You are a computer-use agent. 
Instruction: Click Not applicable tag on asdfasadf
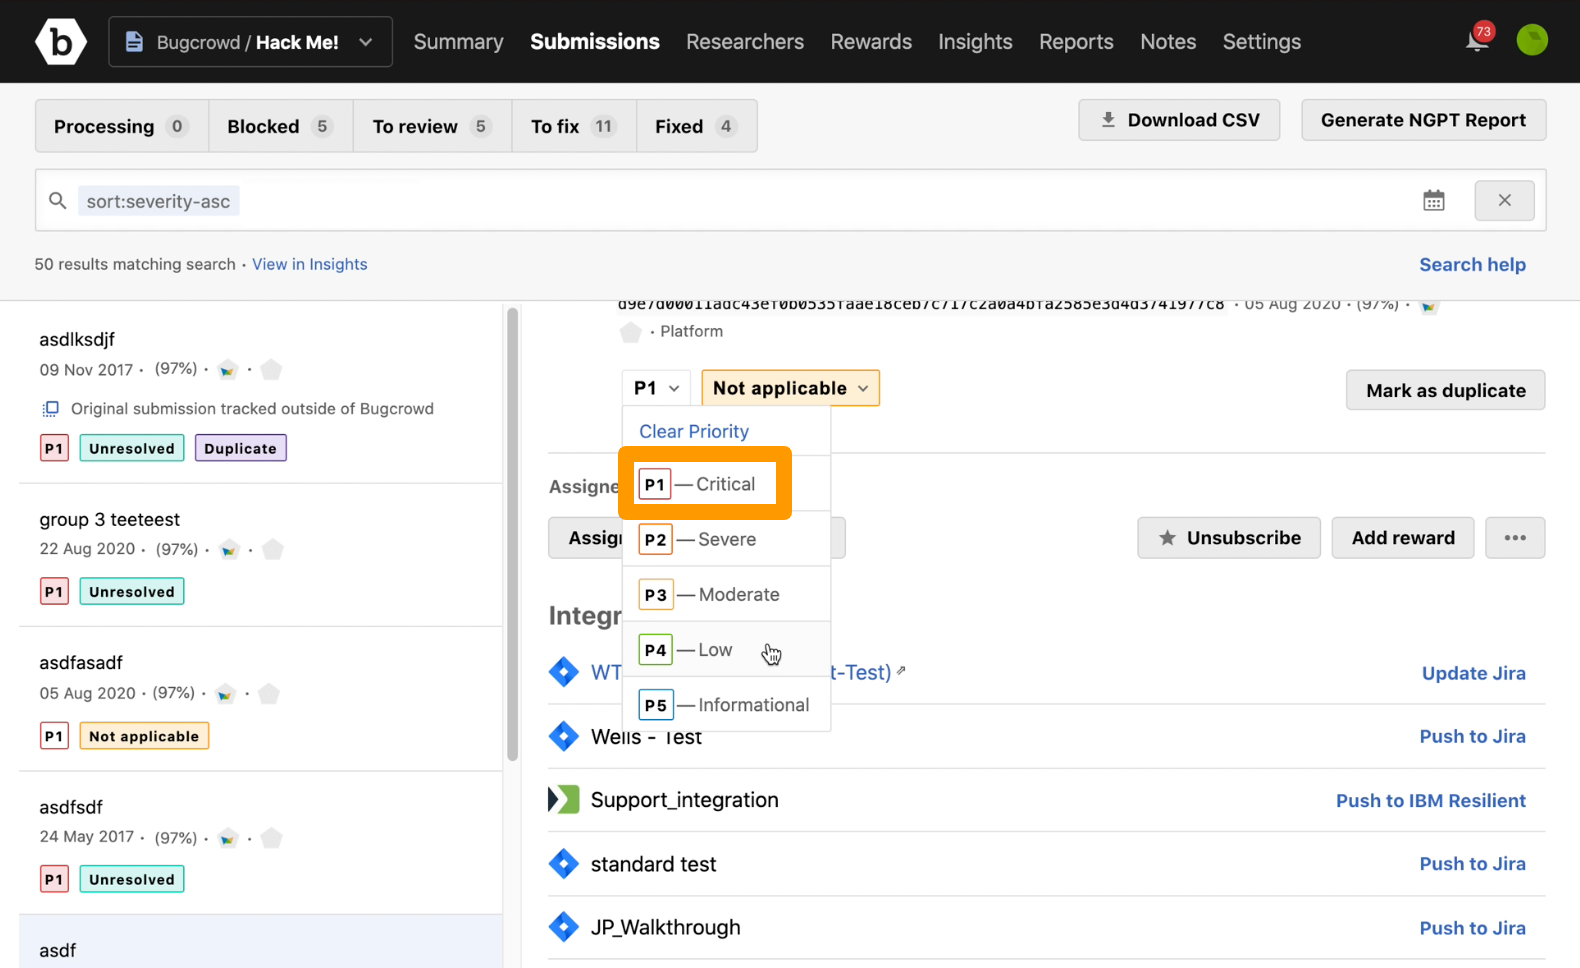pyautogui.click(x=144, y=736)
